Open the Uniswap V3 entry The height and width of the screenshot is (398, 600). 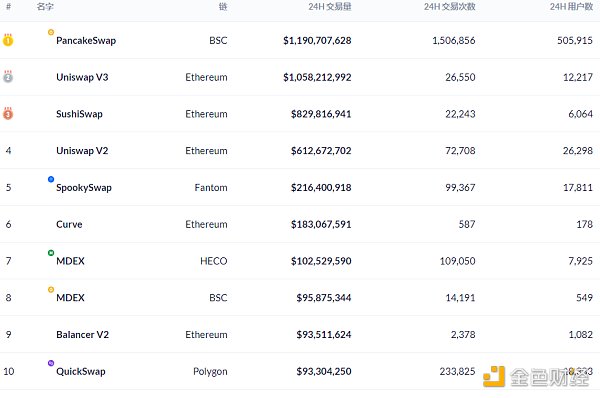[82, 77]
